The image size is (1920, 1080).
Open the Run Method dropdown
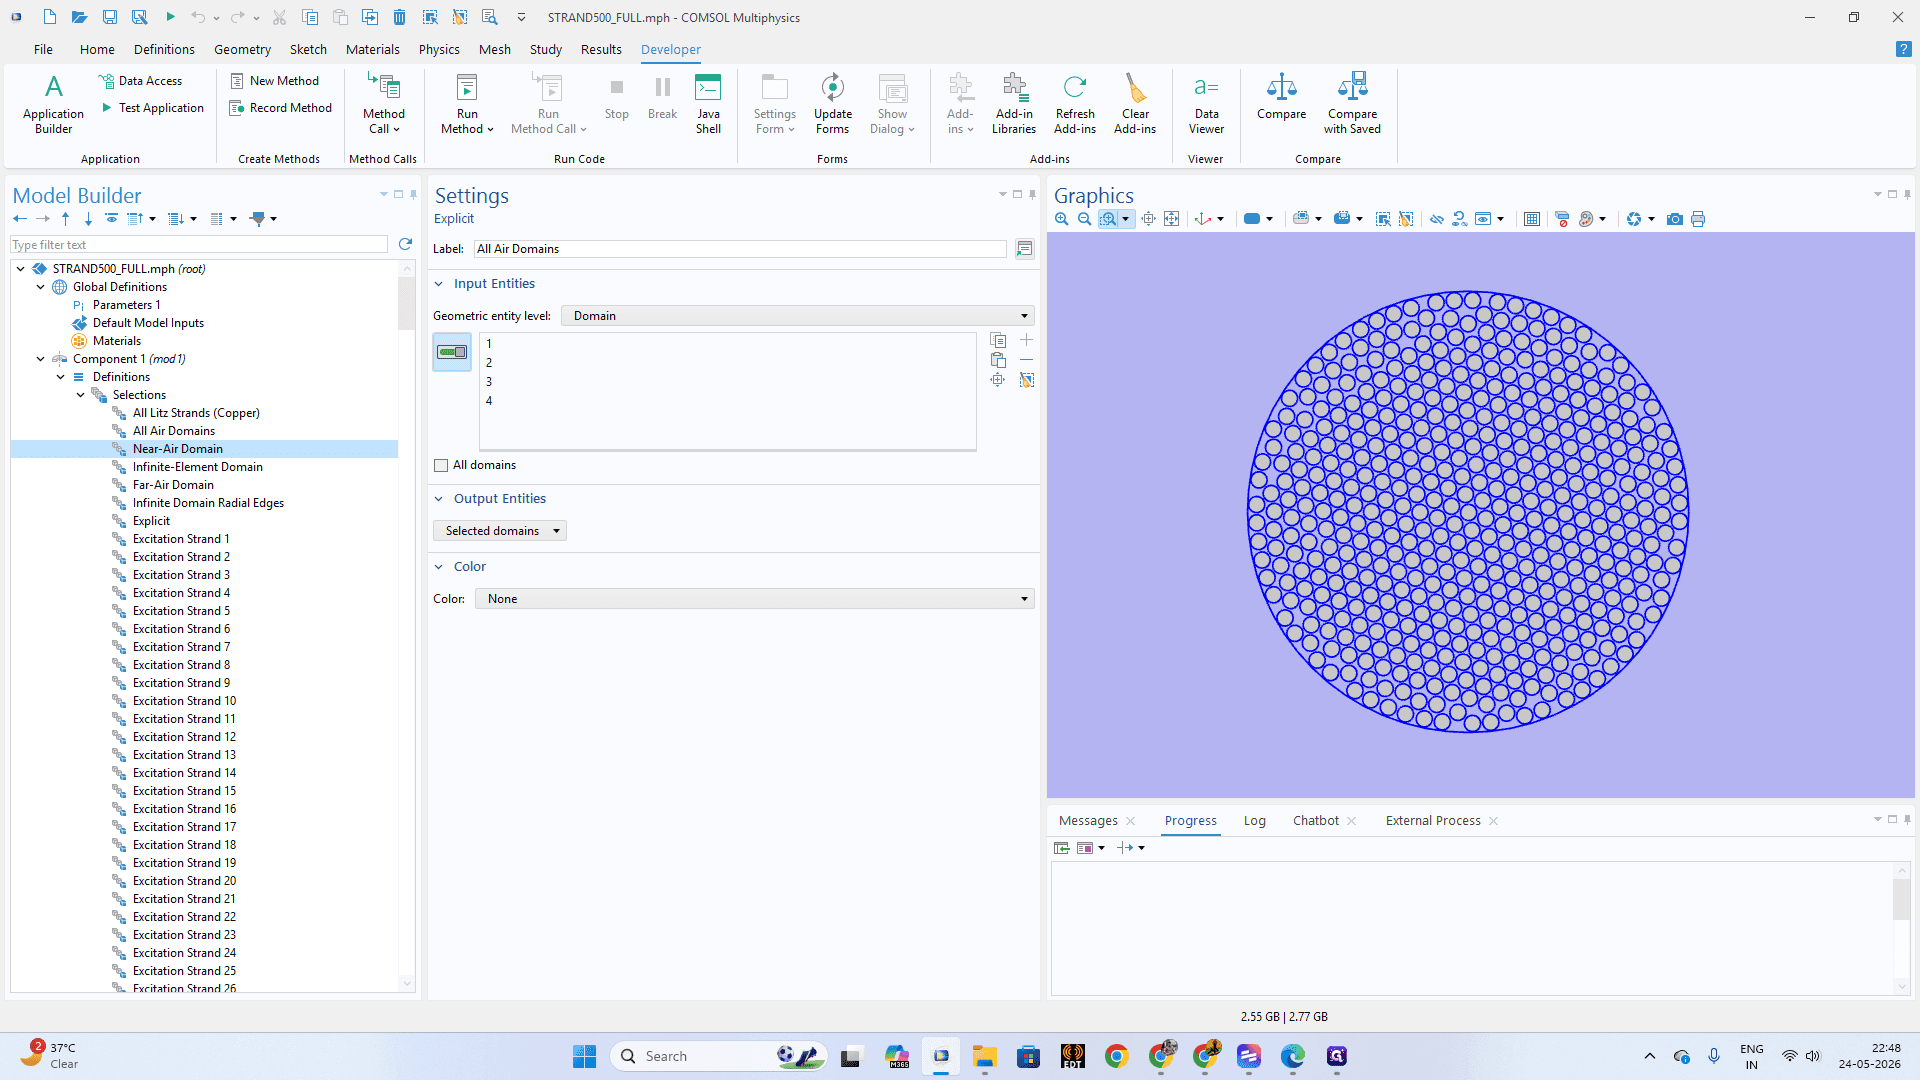tap(467, 122)
